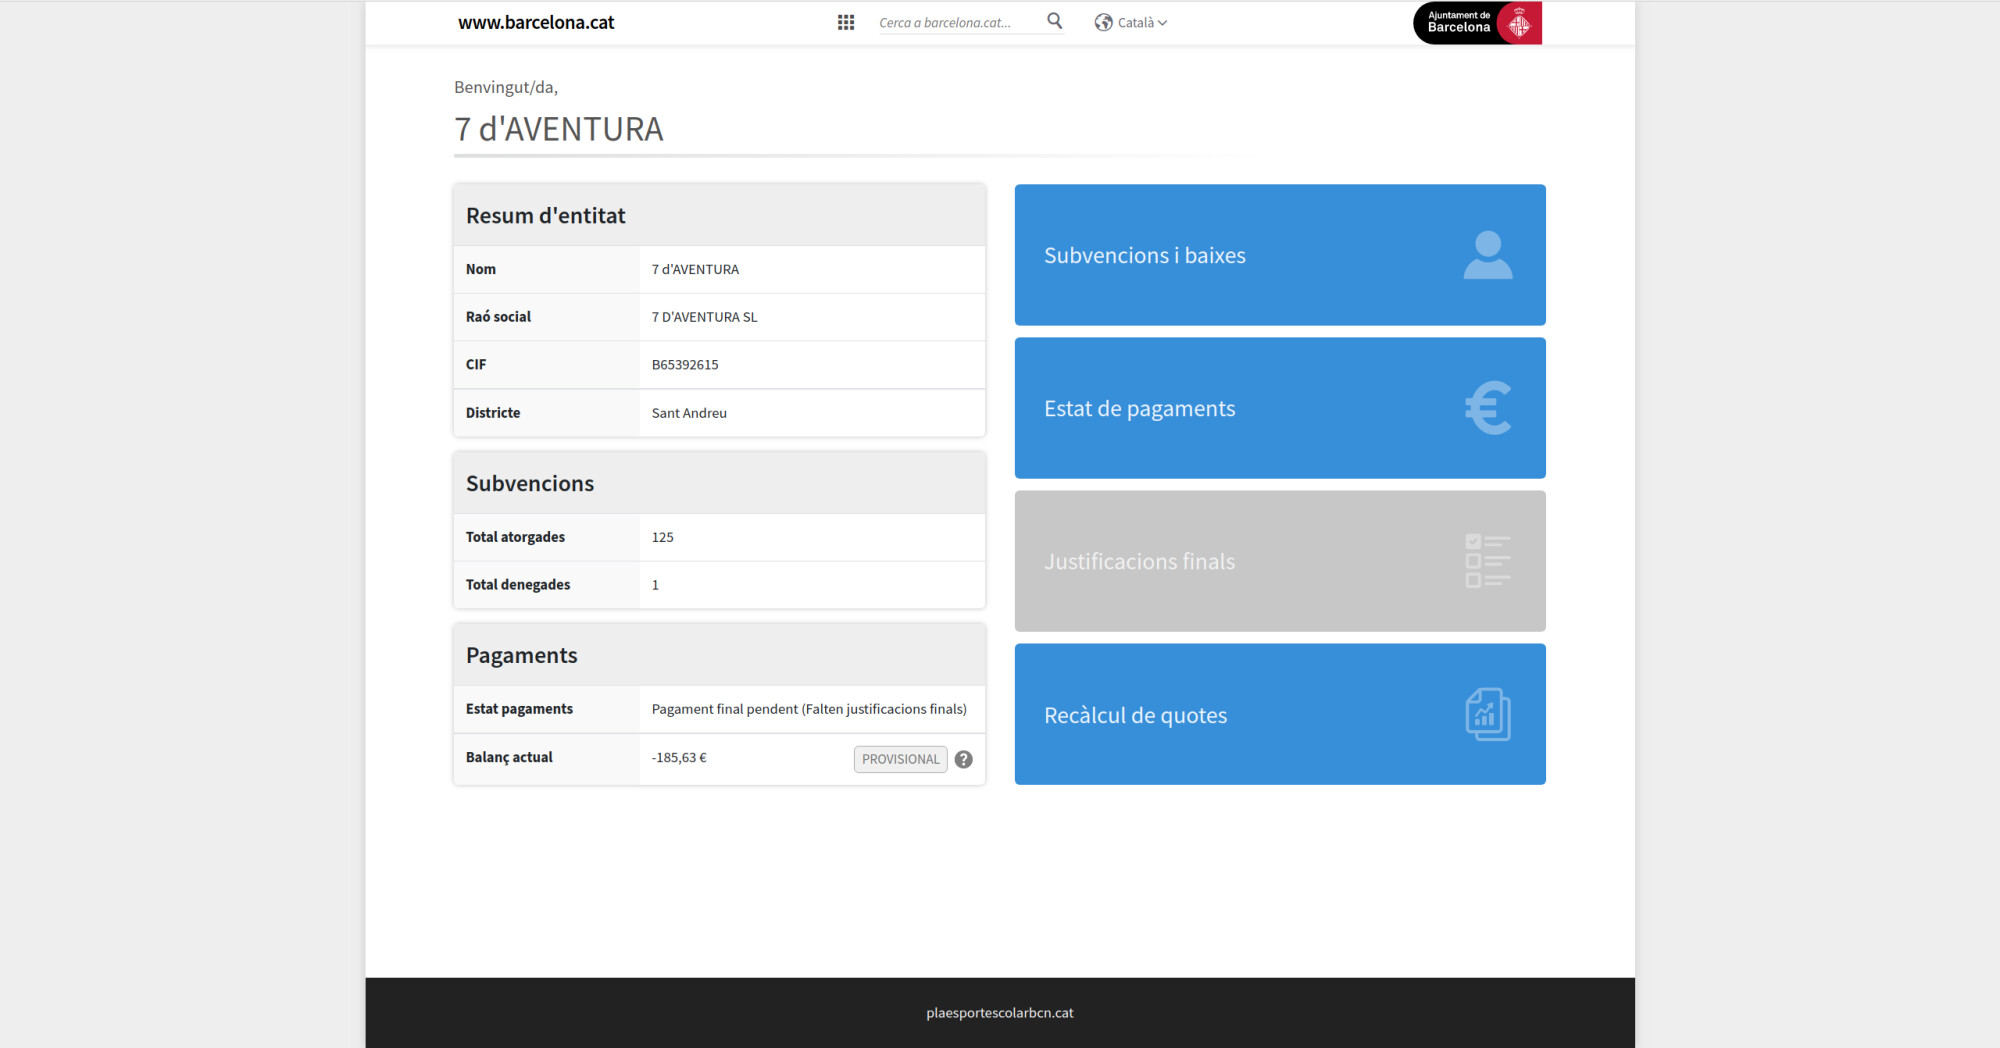The image size is (2000, 1048).
Task: Click the euro icon in Estat de pagaments
Action: (1488, 408)
